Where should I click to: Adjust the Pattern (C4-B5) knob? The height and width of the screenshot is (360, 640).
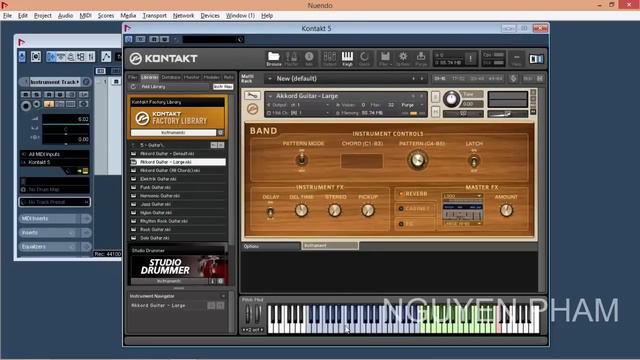point(417,160)
